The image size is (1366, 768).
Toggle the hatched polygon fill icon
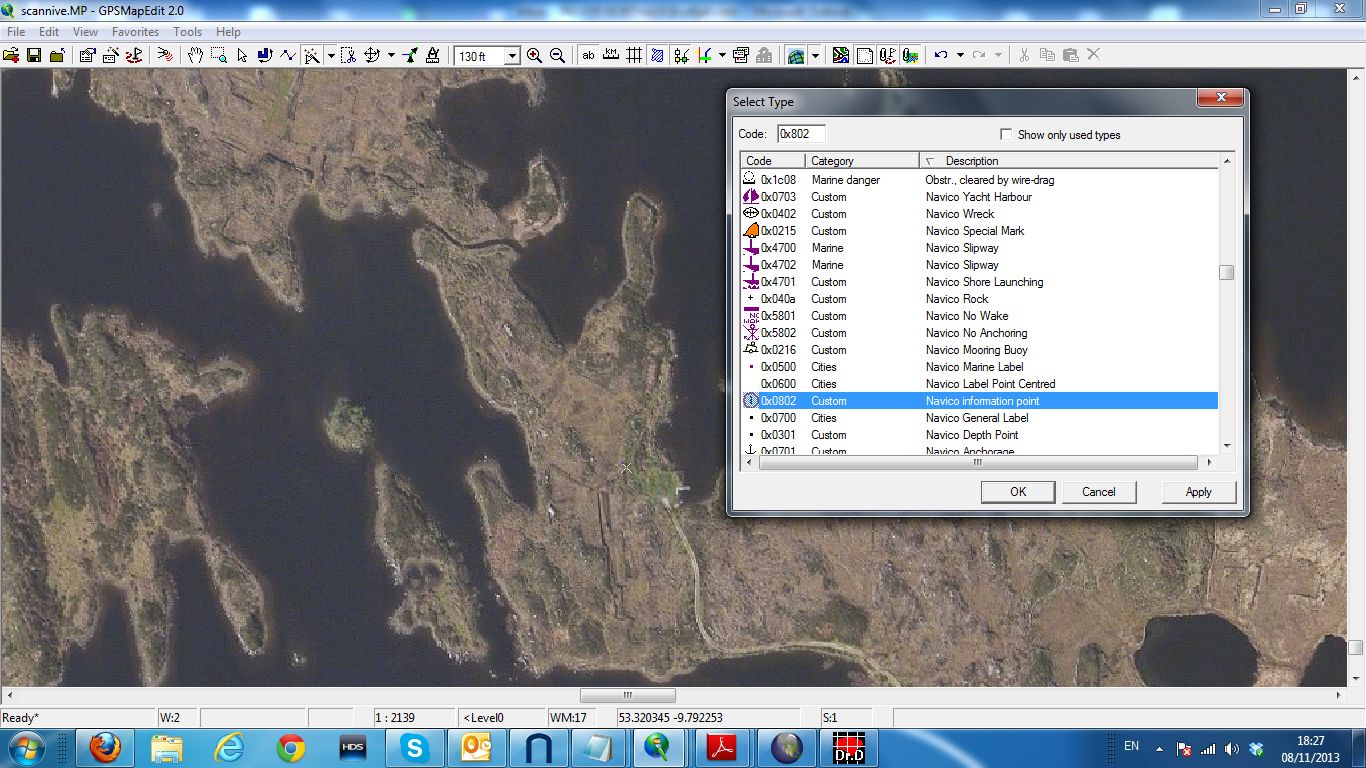(657, 55)
